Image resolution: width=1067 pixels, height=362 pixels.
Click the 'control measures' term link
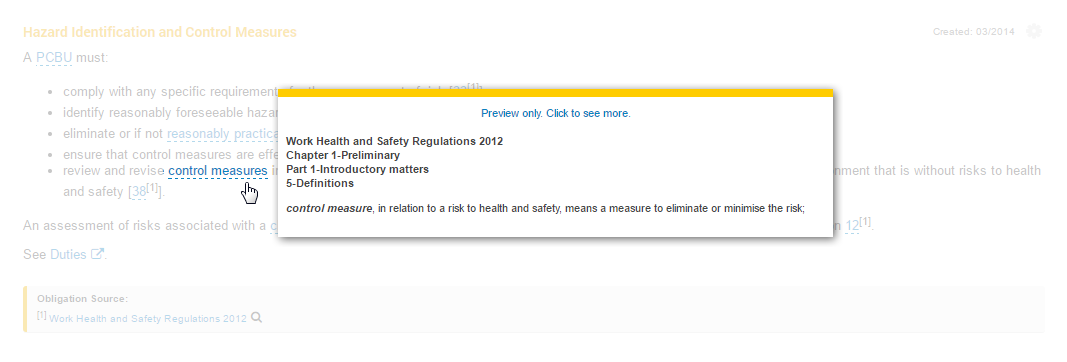coord(218,171)
